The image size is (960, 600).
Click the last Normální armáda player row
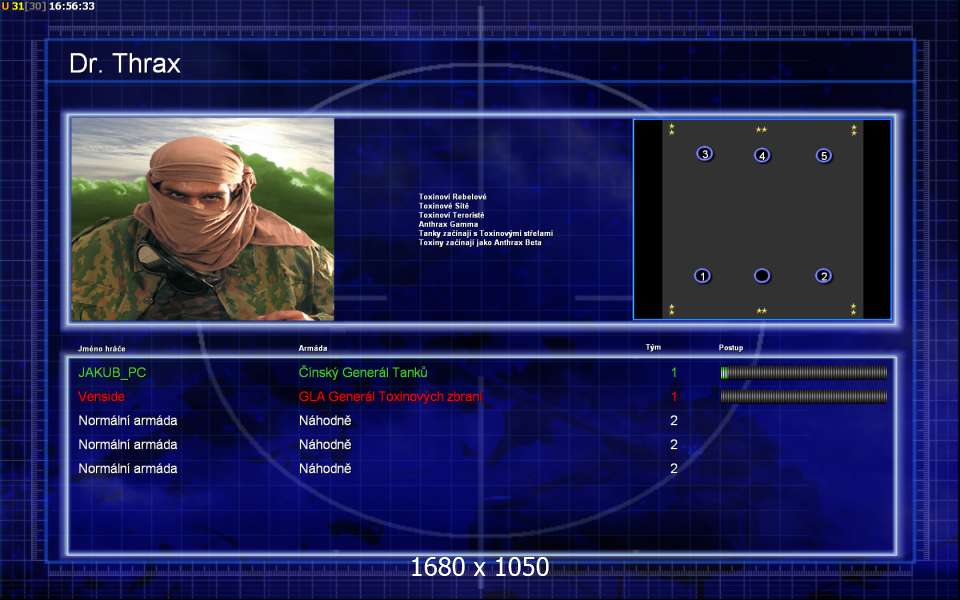click(378, 469)
